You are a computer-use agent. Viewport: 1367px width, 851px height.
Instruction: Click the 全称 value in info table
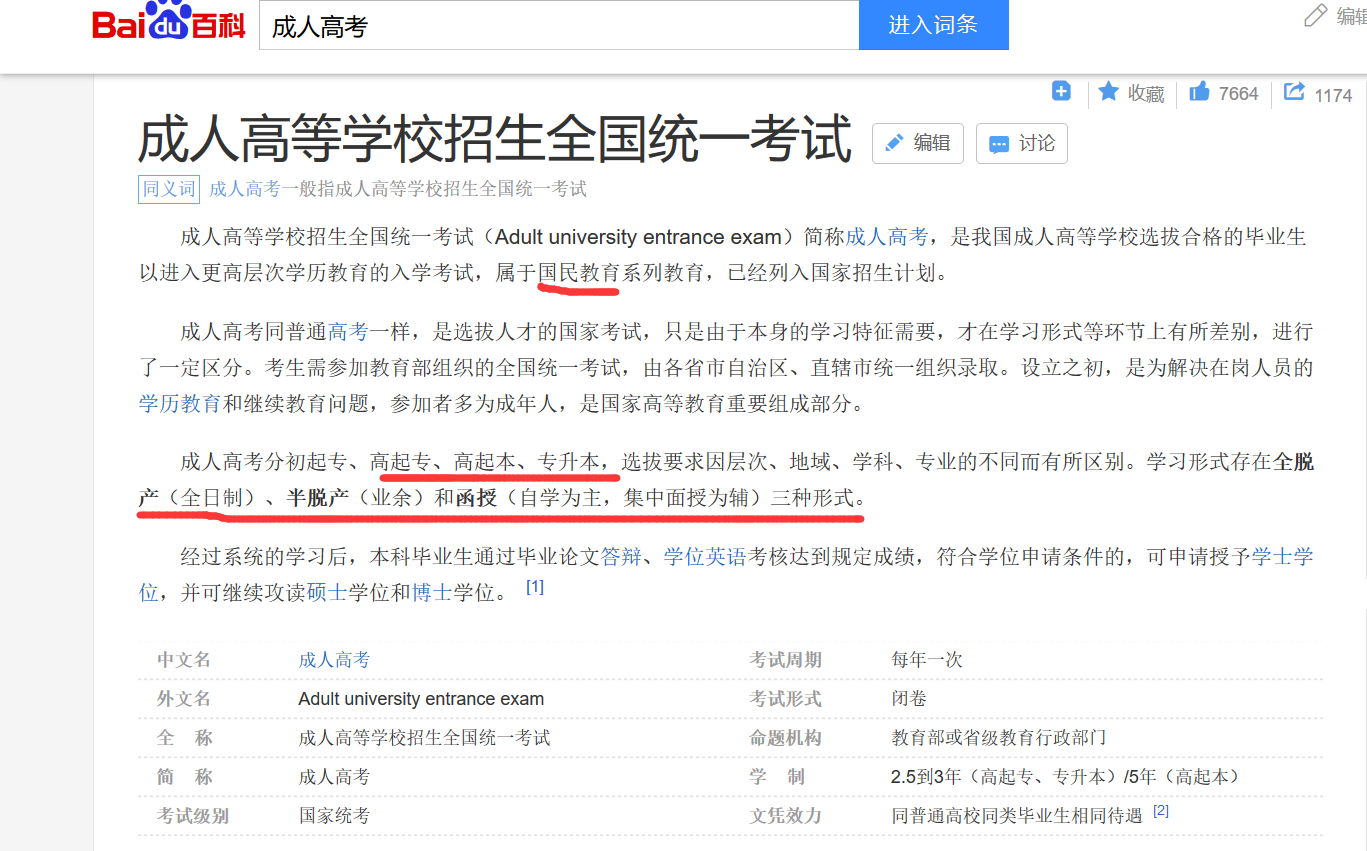(424, 738)
